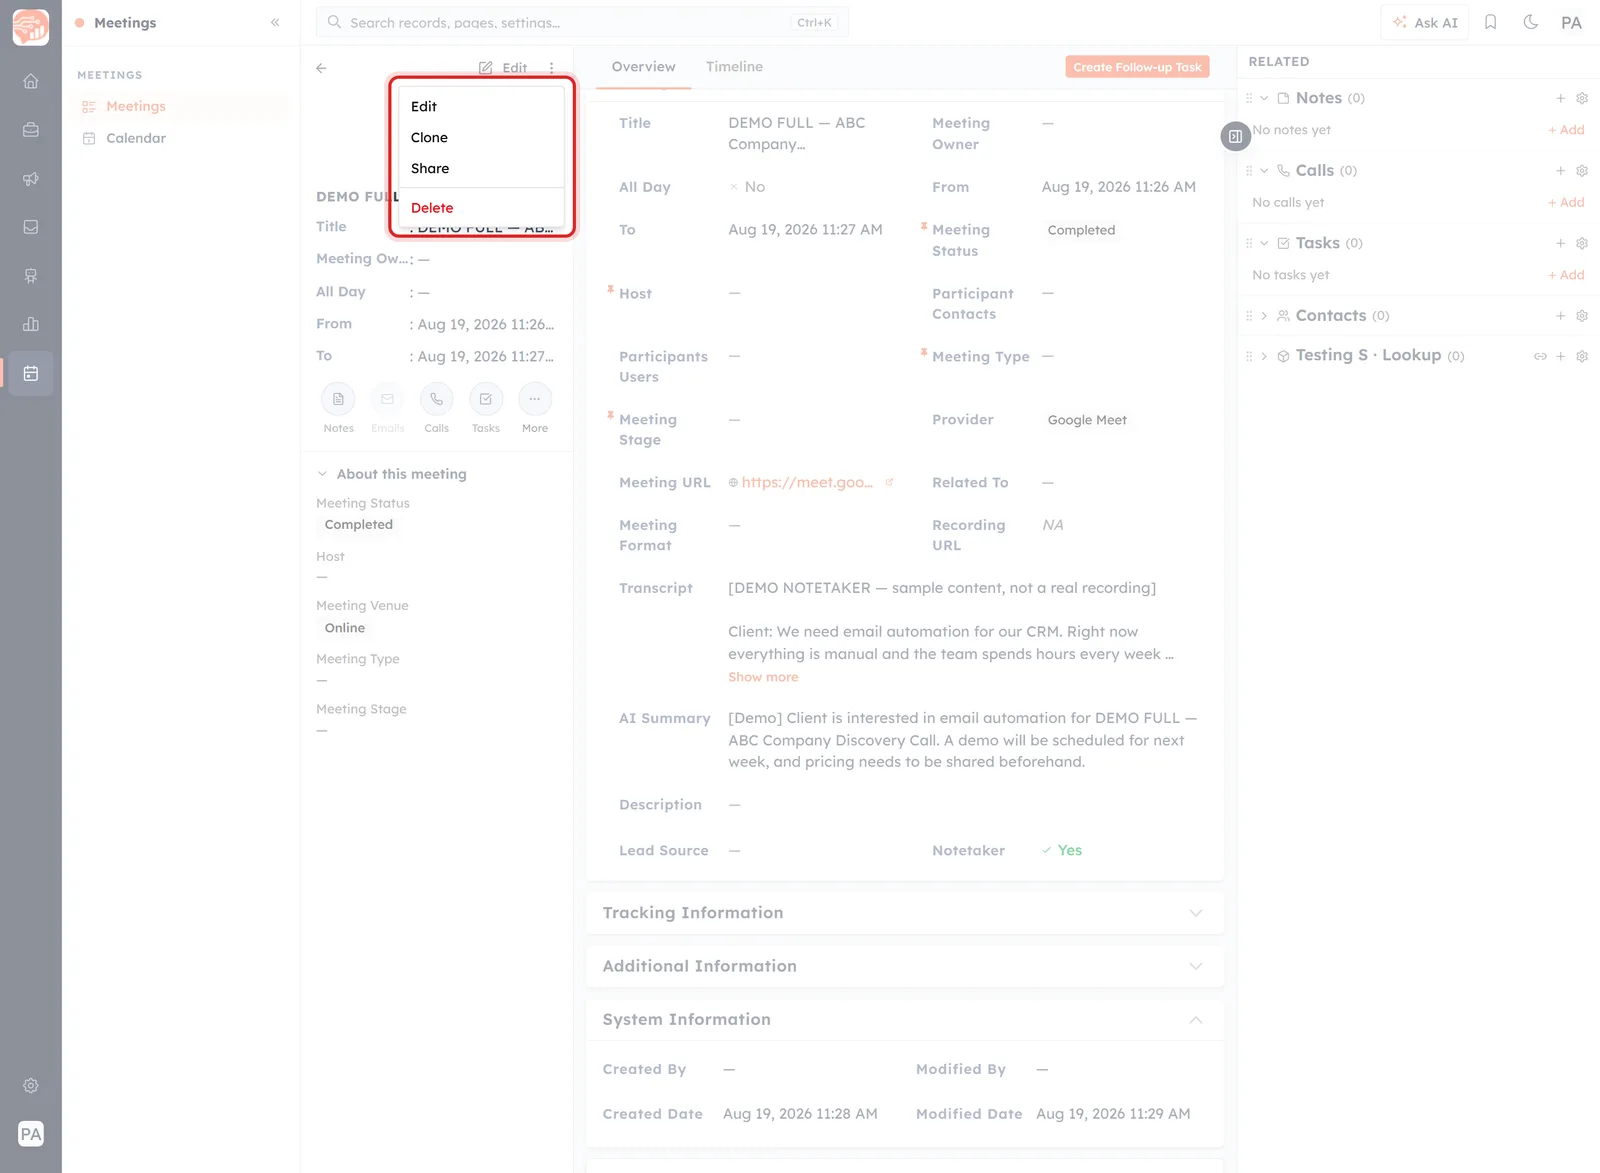Image resolution: width=1600 pixels, height=1173 pixels.
Task: Collapse the Tasks related section
Action: click(x=1264, y=243)
